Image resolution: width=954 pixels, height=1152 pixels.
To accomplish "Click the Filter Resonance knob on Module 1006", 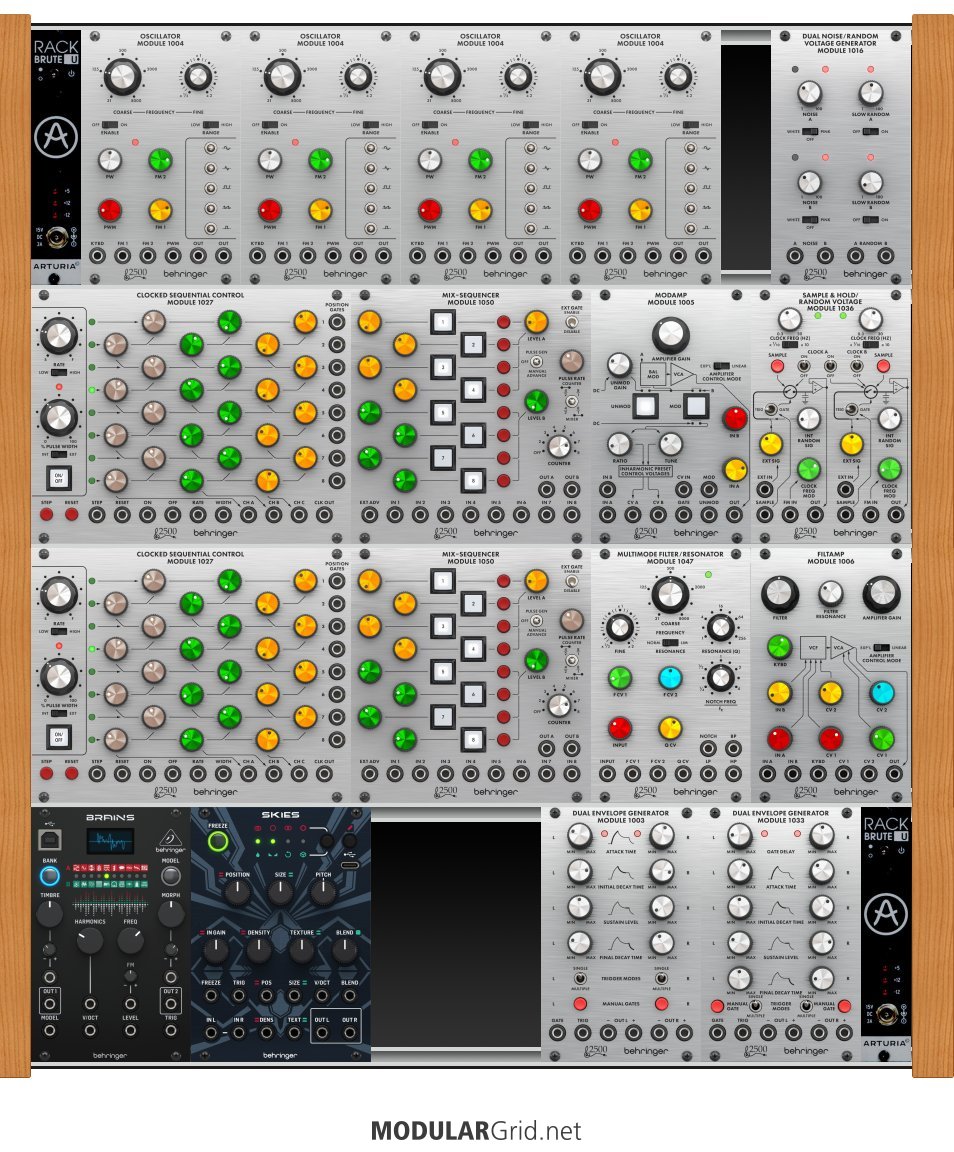I will pos(831,592).
